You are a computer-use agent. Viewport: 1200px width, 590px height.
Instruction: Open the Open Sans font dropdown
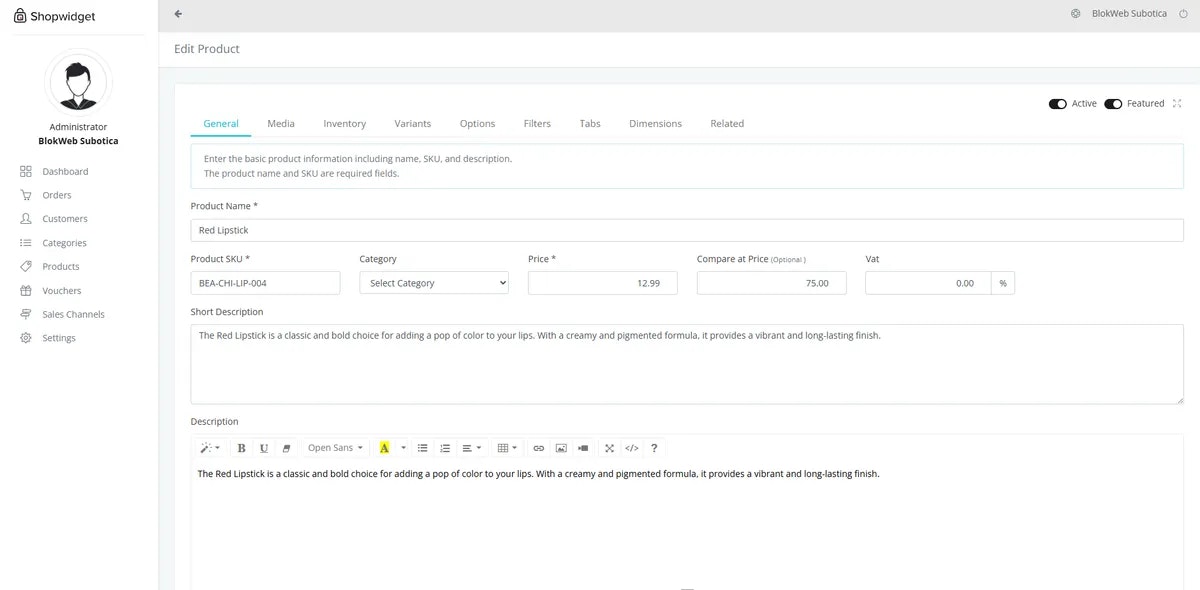pyautogui.click(x=335, y=447)
